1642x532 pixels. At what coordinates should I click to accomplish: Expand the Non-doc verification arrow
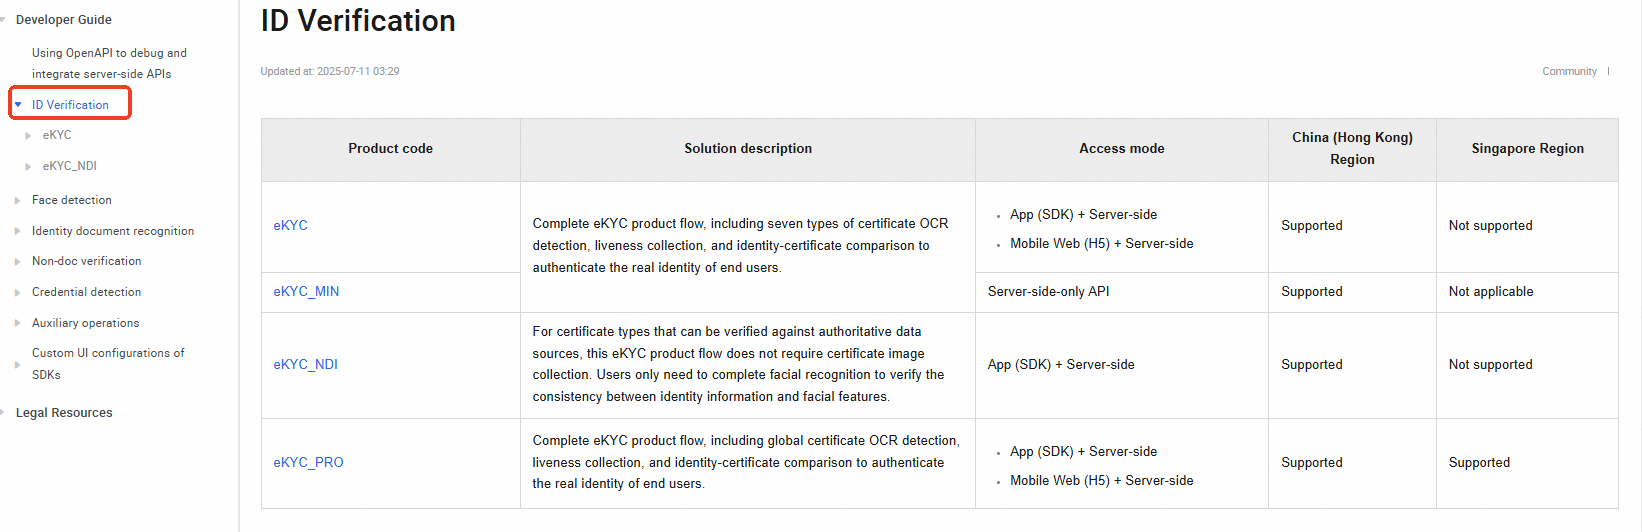(x=18, y=262)
